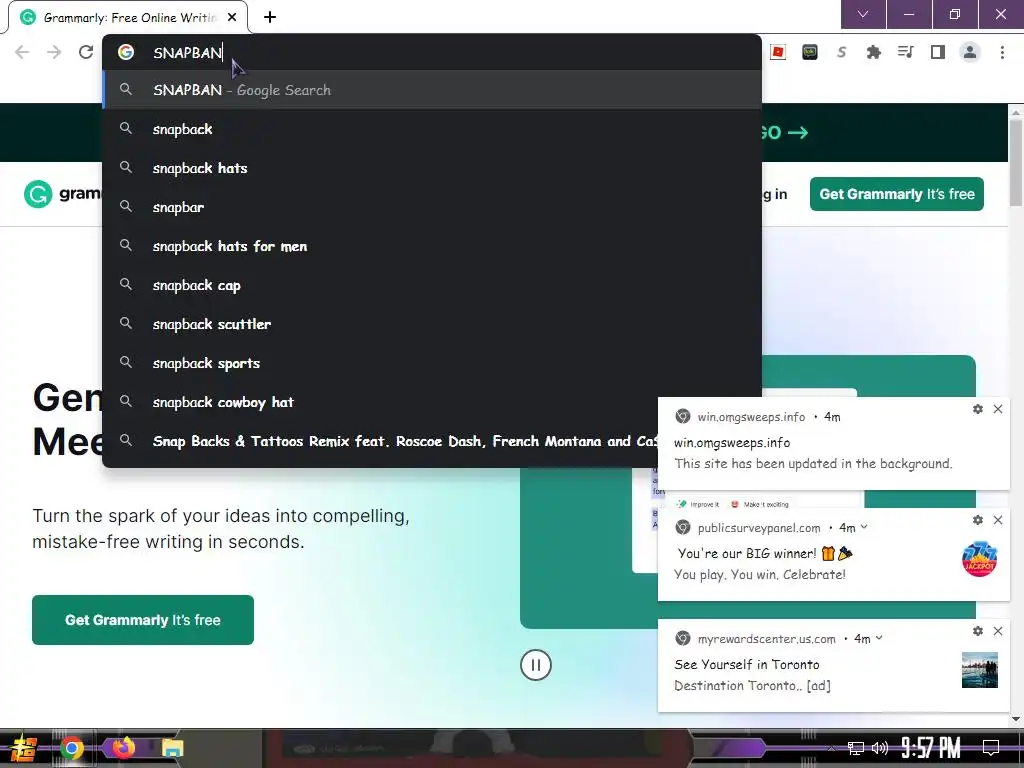Reload the page with the refresh icon
1024x768 pixels.
(x=86, y=52)
